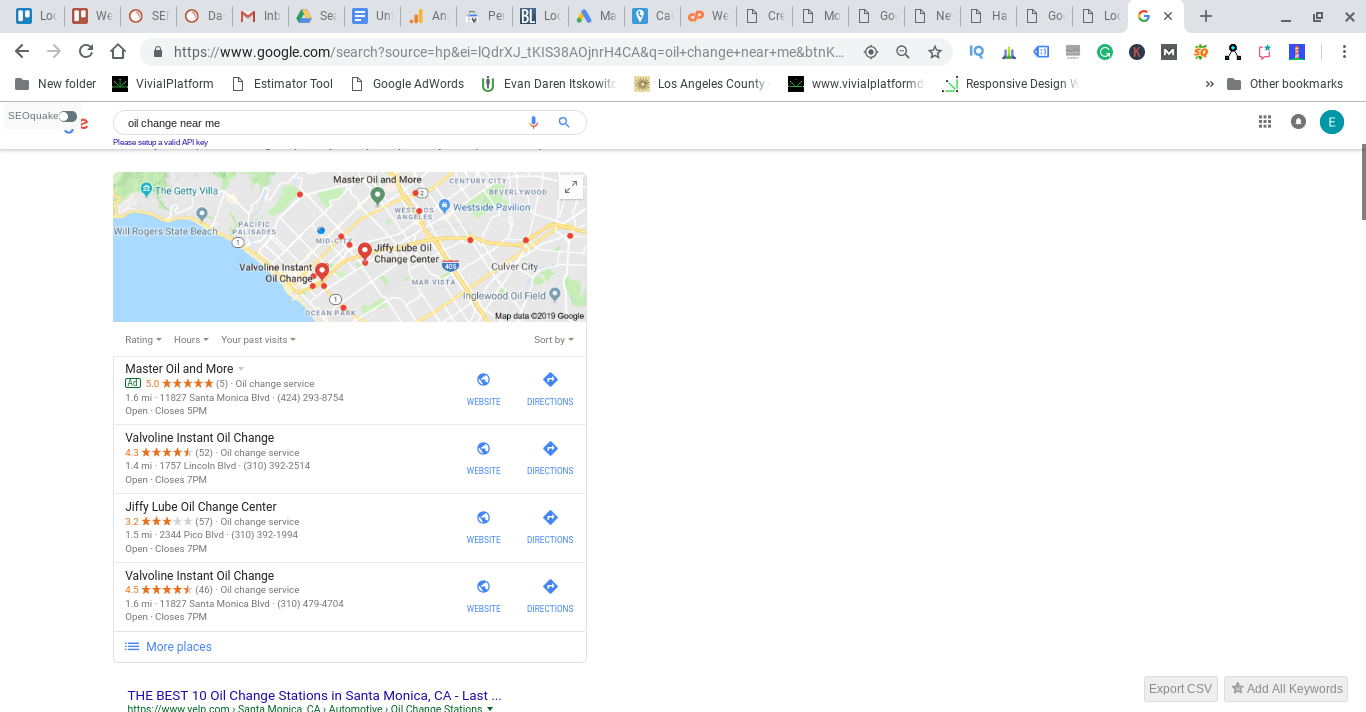This screenshot has height=712, width=1366.
Task: Click the browser address bar URL
Action: pyautogui.click(x=508, y=52)
